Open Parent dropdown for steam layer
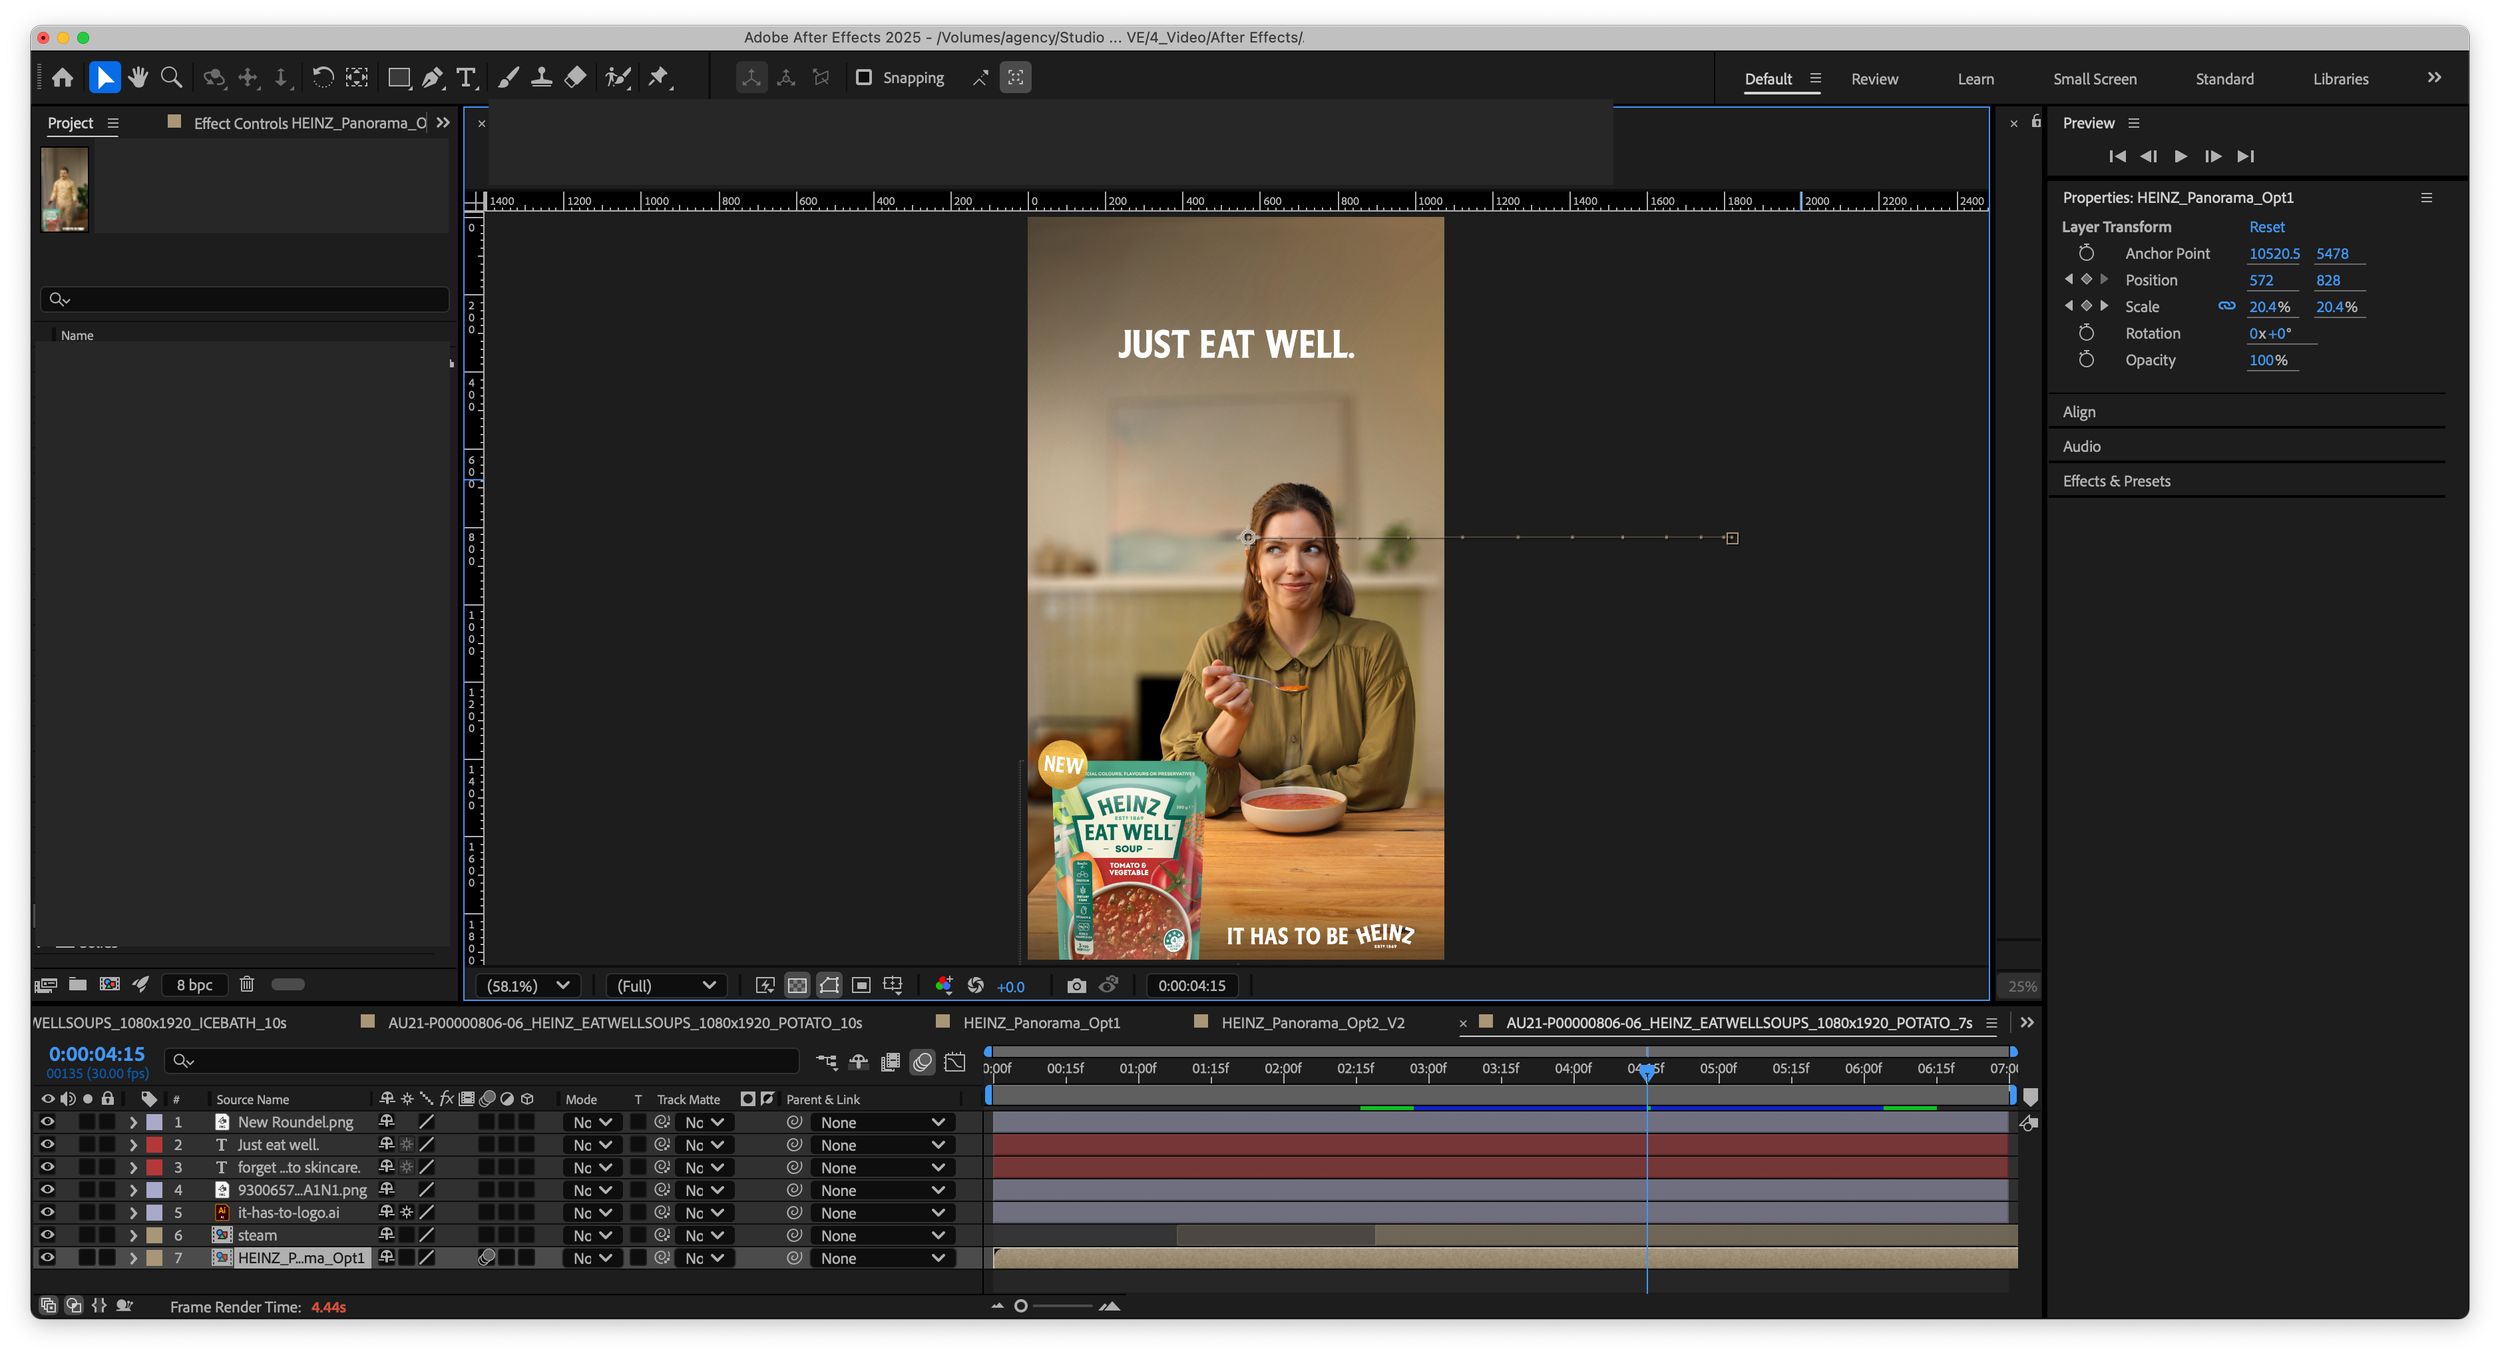This screenshot has width=2500, height=1355. click(x=882, y=1236)
